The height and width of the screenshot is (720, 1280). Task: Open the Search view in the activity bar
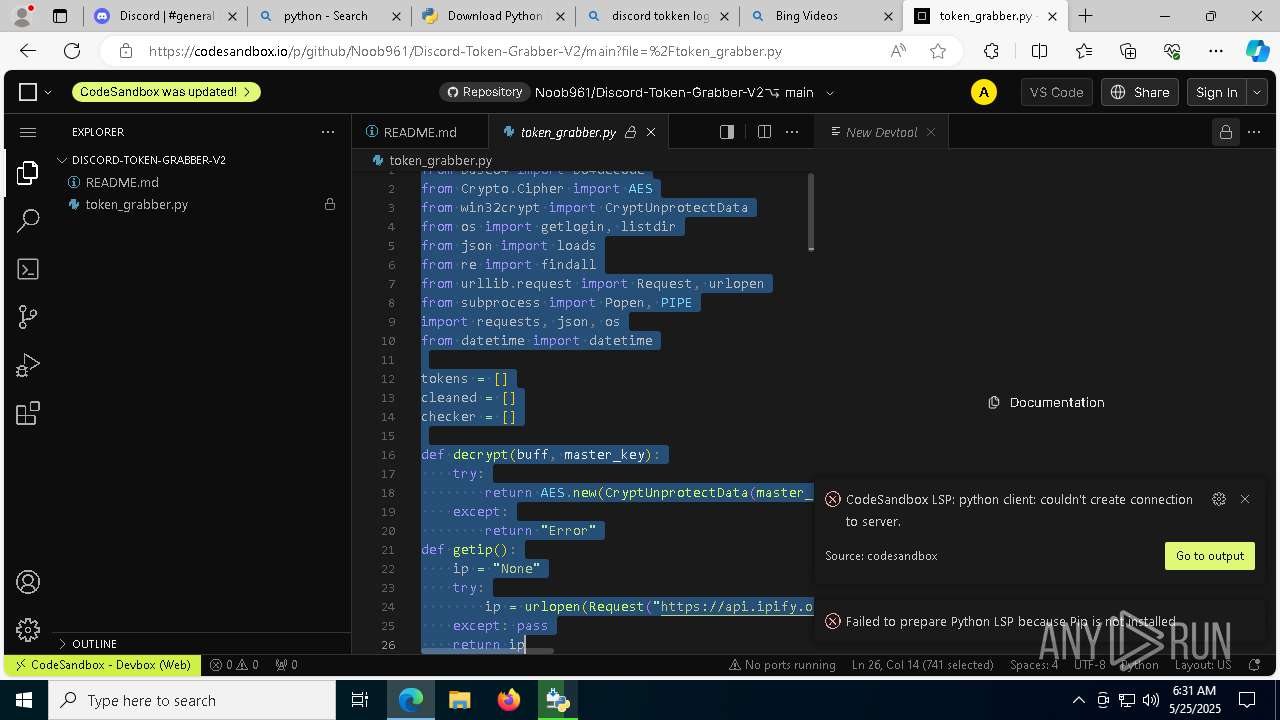click(x=28, y=220)
